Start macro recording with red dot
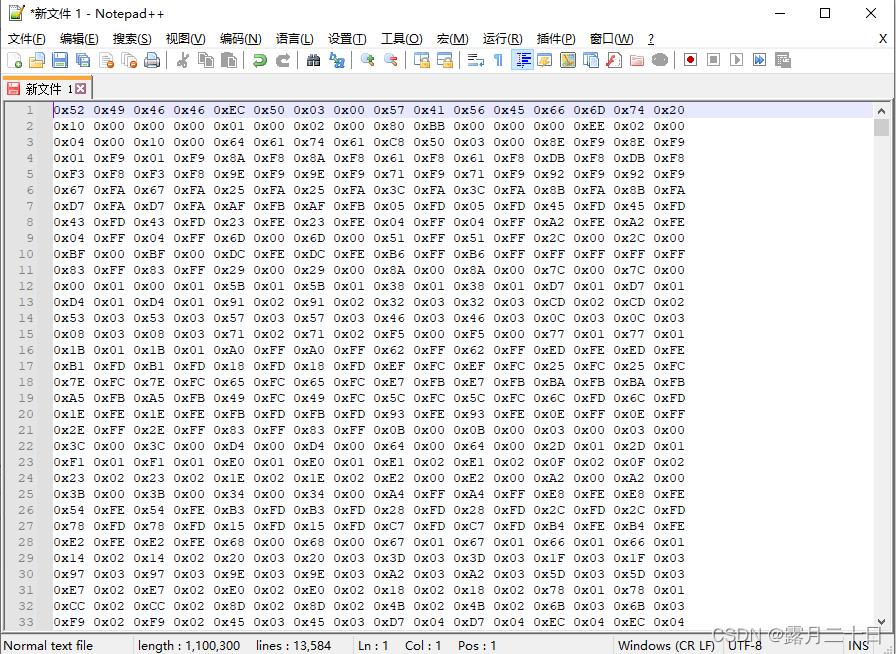 (x=690, y=60)
